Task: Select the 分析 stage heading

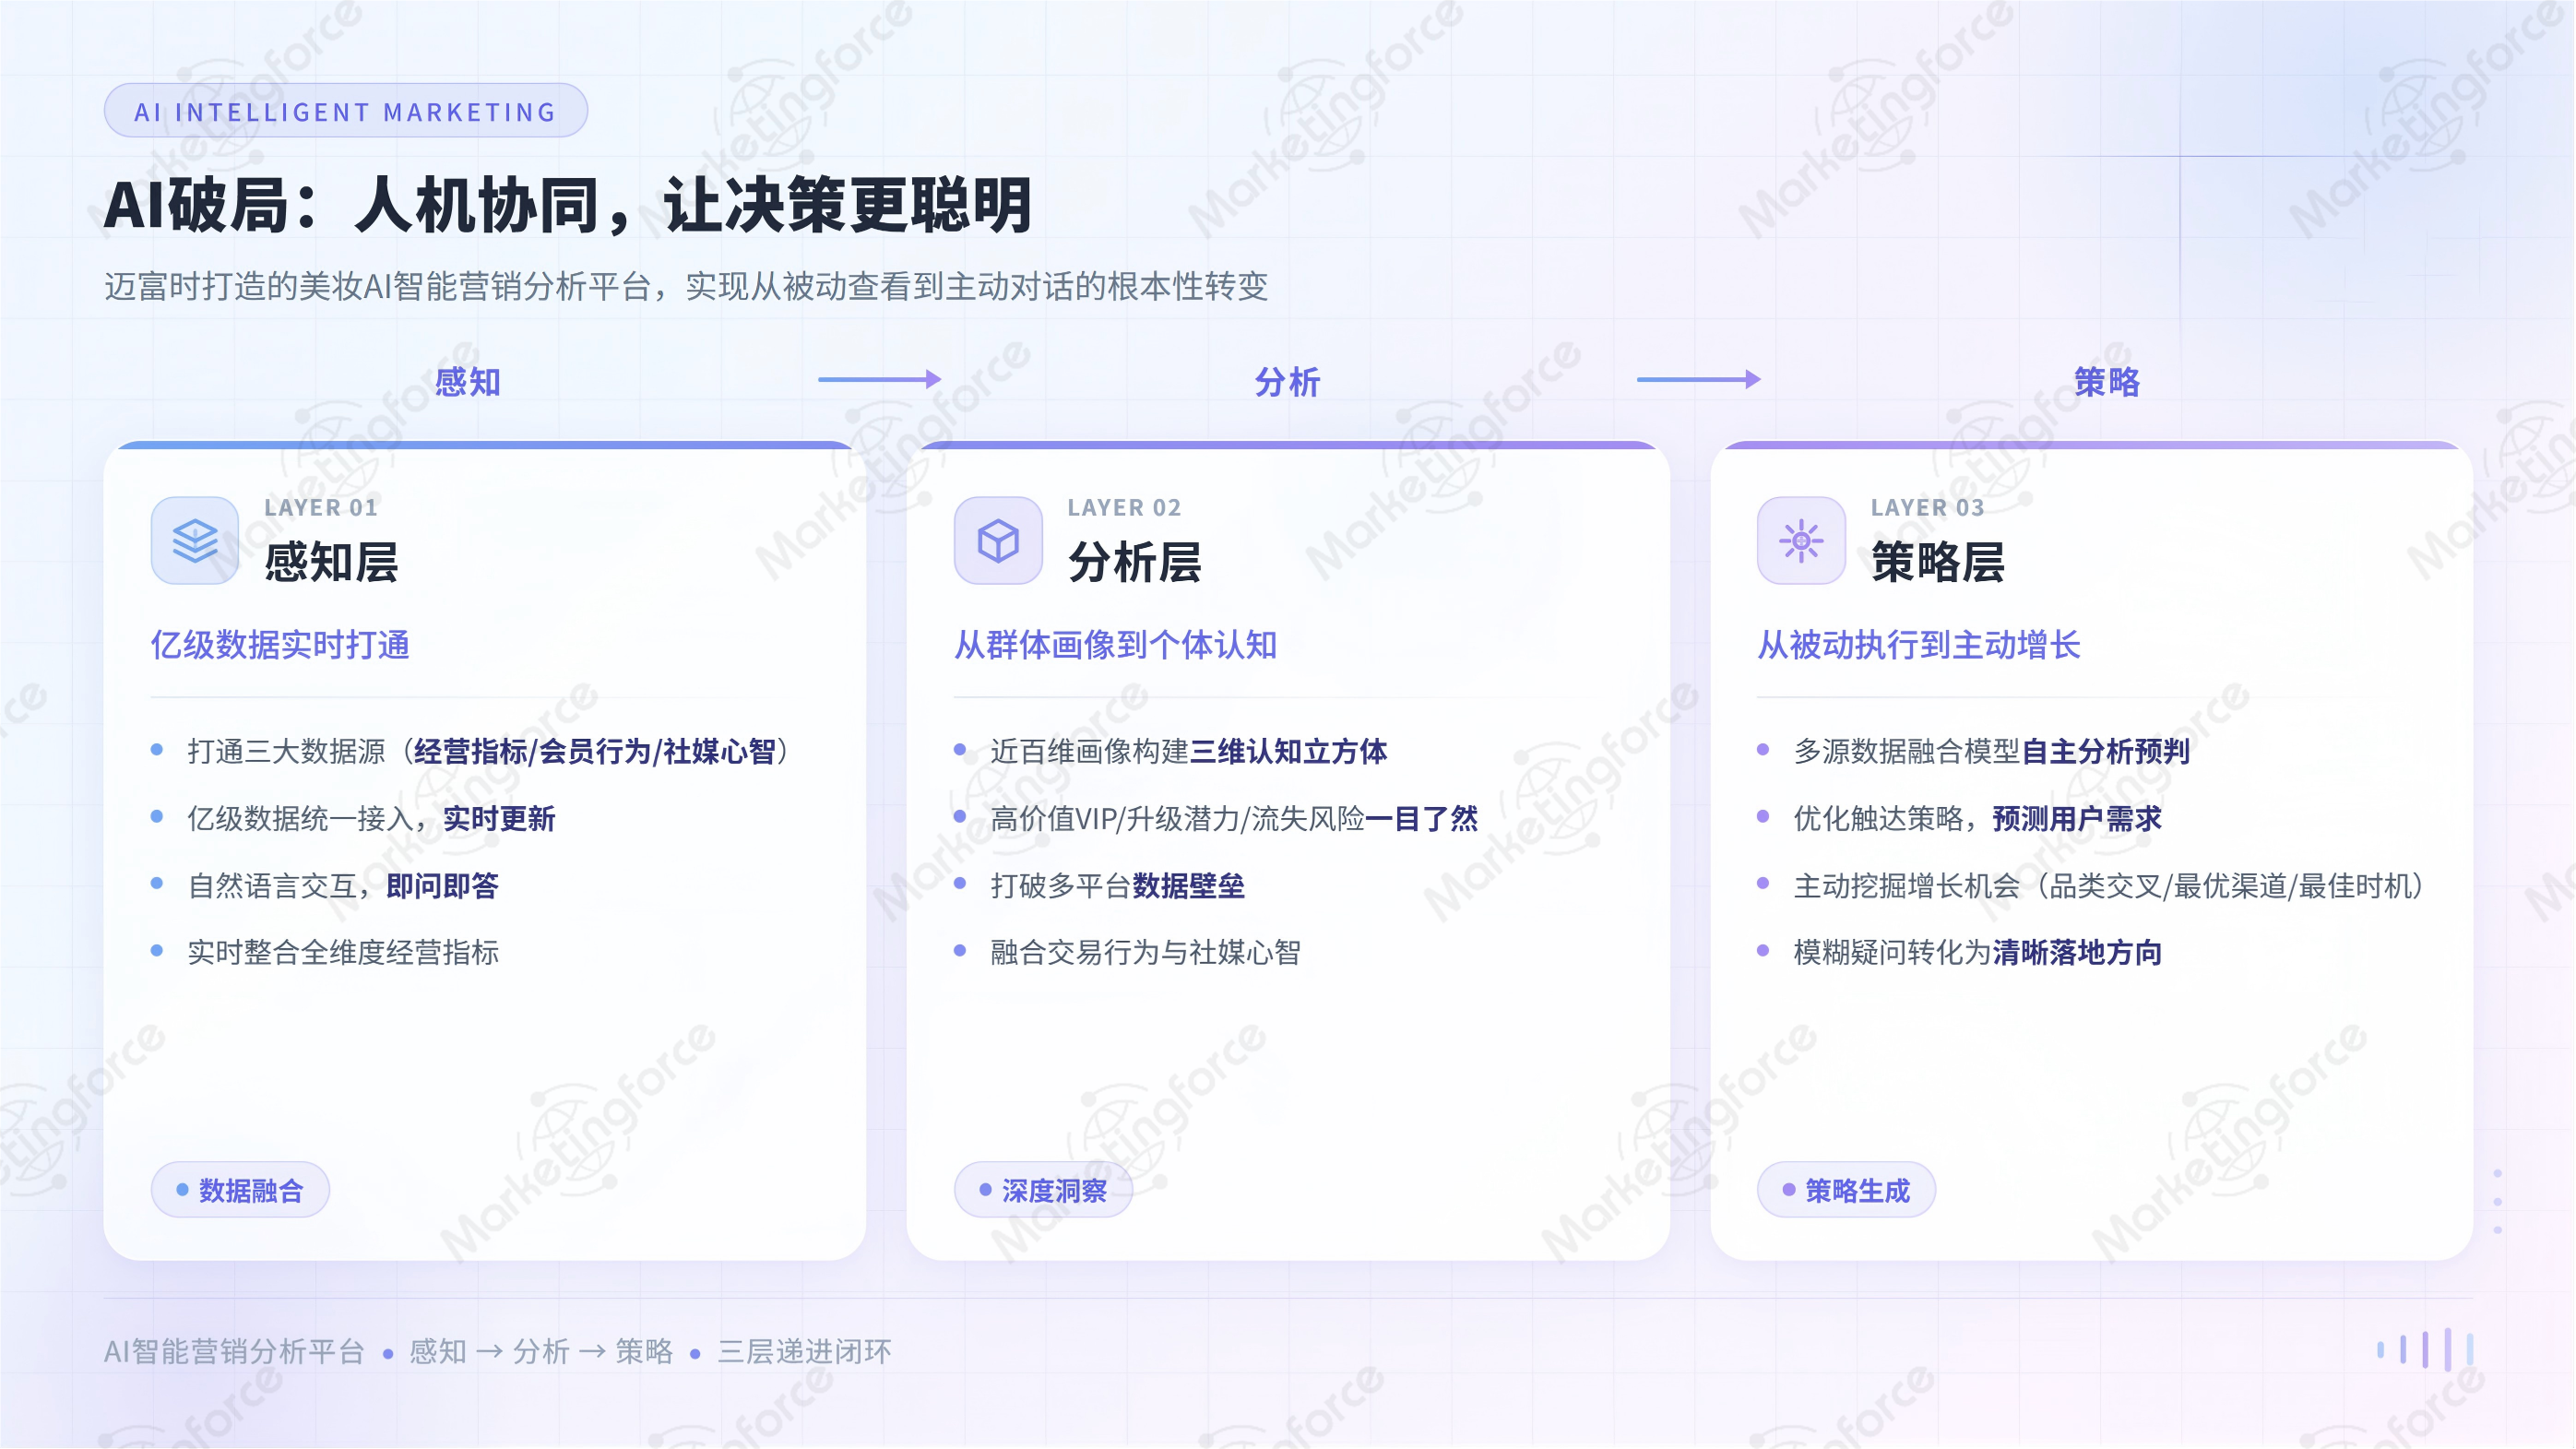Action: coord(1287,382)
